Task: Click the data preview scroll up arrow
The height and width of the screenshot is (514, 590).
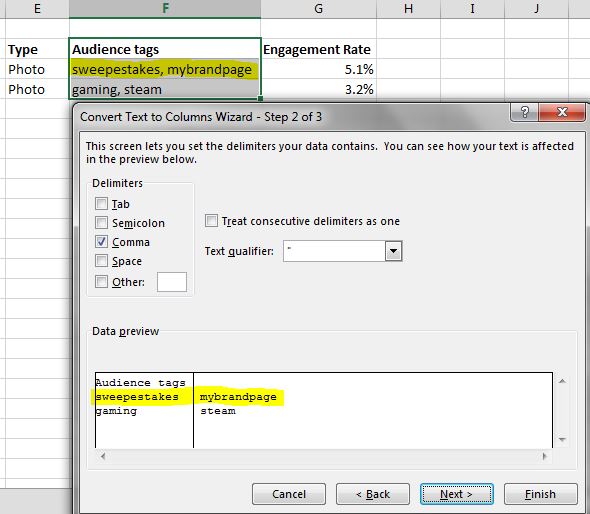Action: 563,381
